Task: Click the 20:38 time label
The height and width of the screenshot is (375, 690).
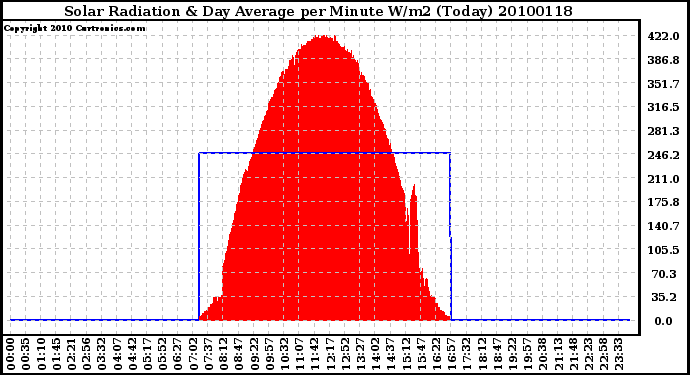Action: [x=542, y=354]
